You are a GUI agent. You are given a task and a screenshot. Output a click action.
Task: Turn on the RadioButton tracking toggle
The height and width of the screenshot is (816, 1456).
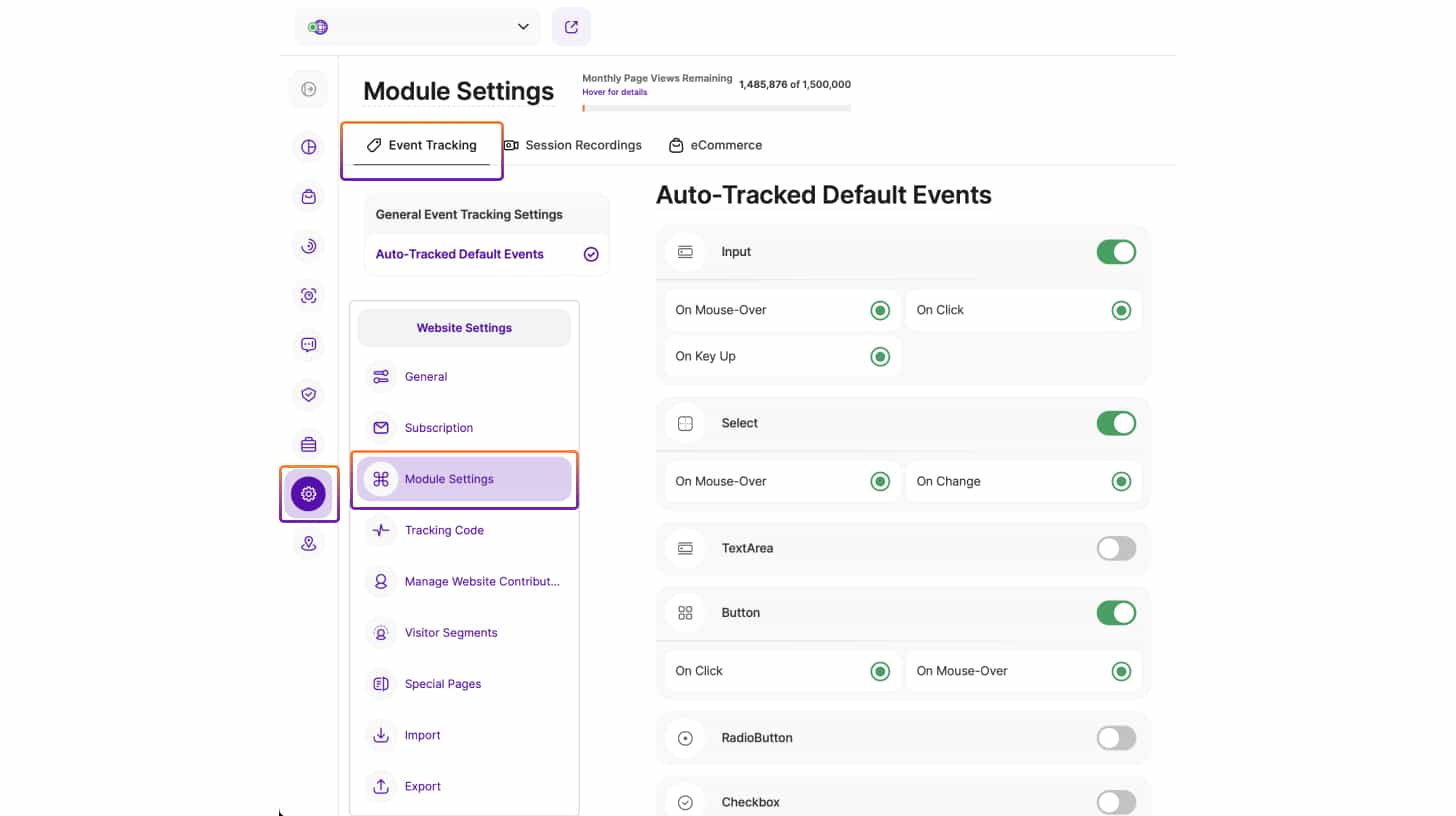pyautogui.click(x=1116, y=738)
